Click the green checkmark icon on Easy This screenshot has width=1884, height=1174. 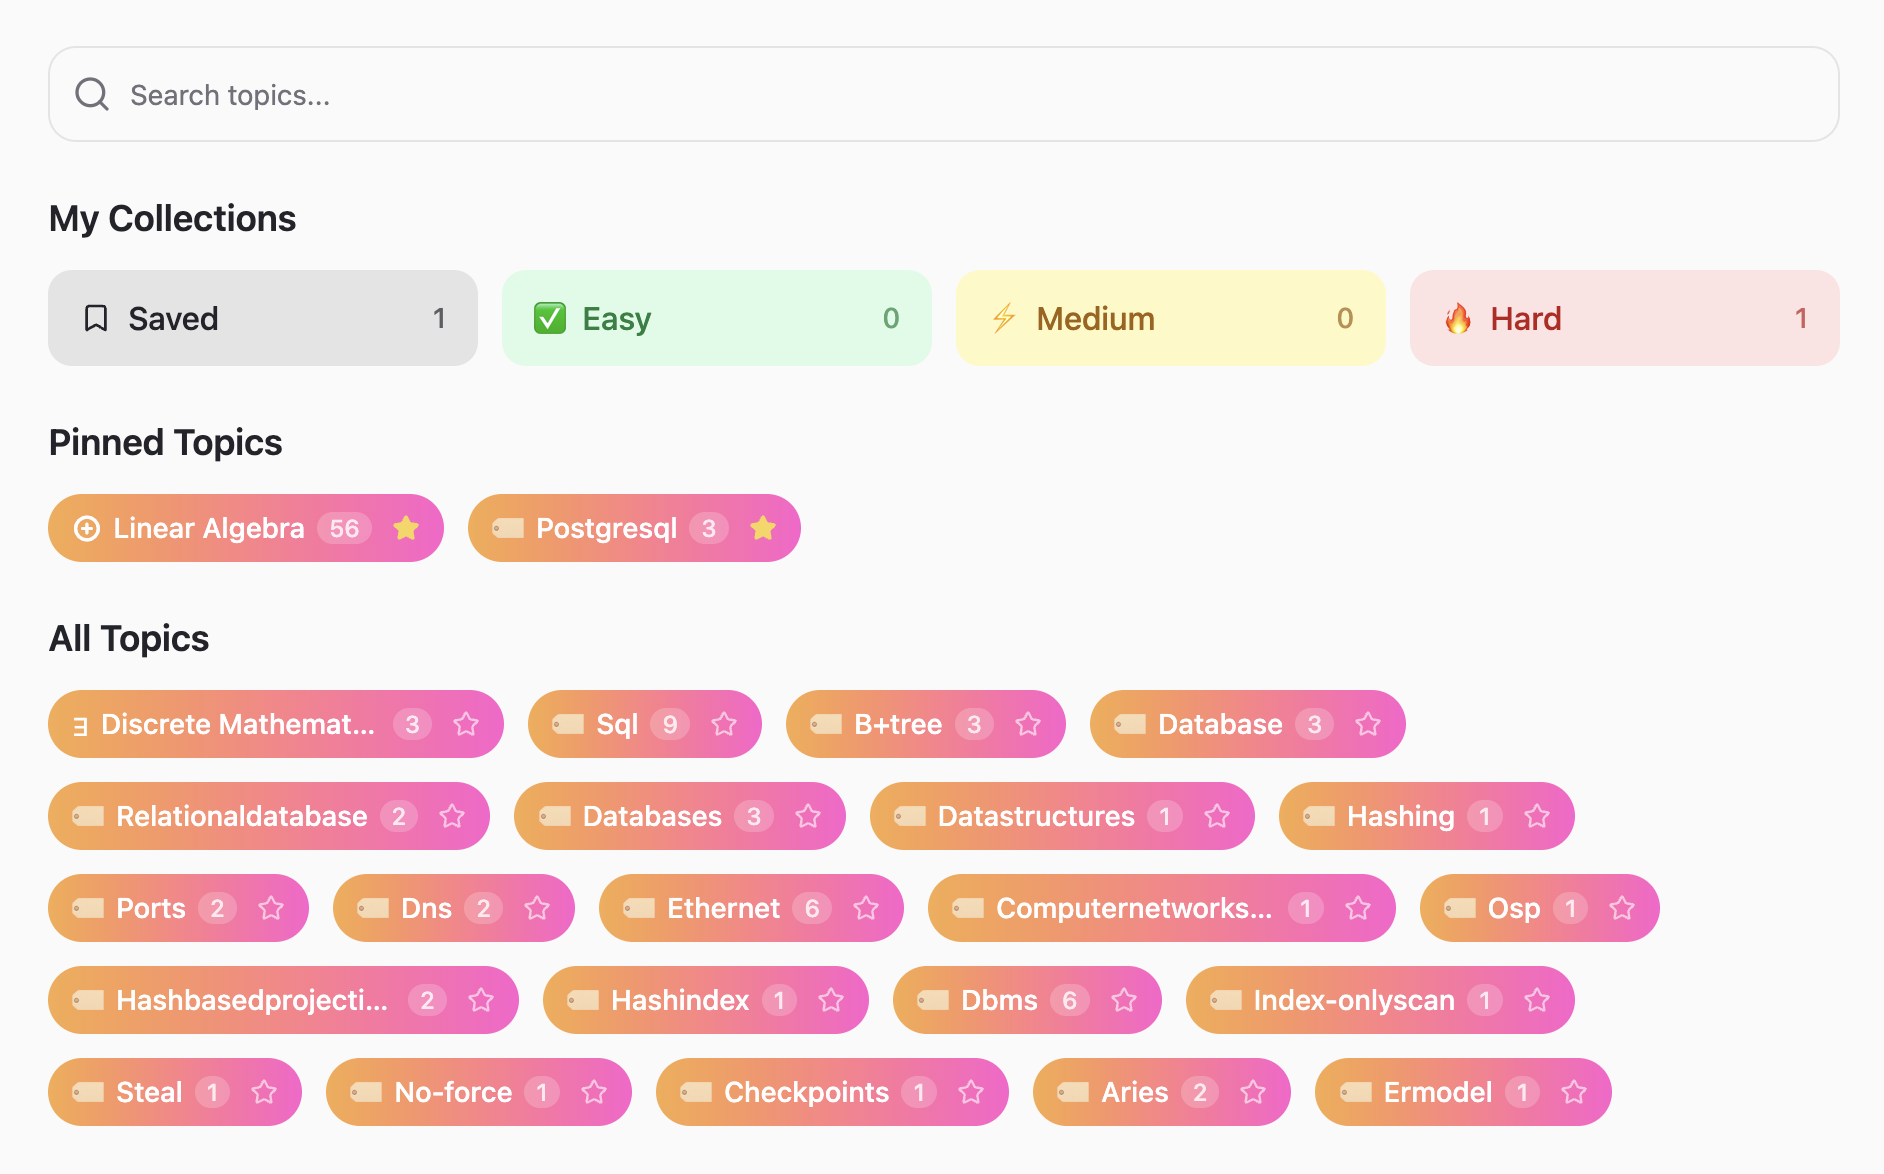click(x=550, y=318)
